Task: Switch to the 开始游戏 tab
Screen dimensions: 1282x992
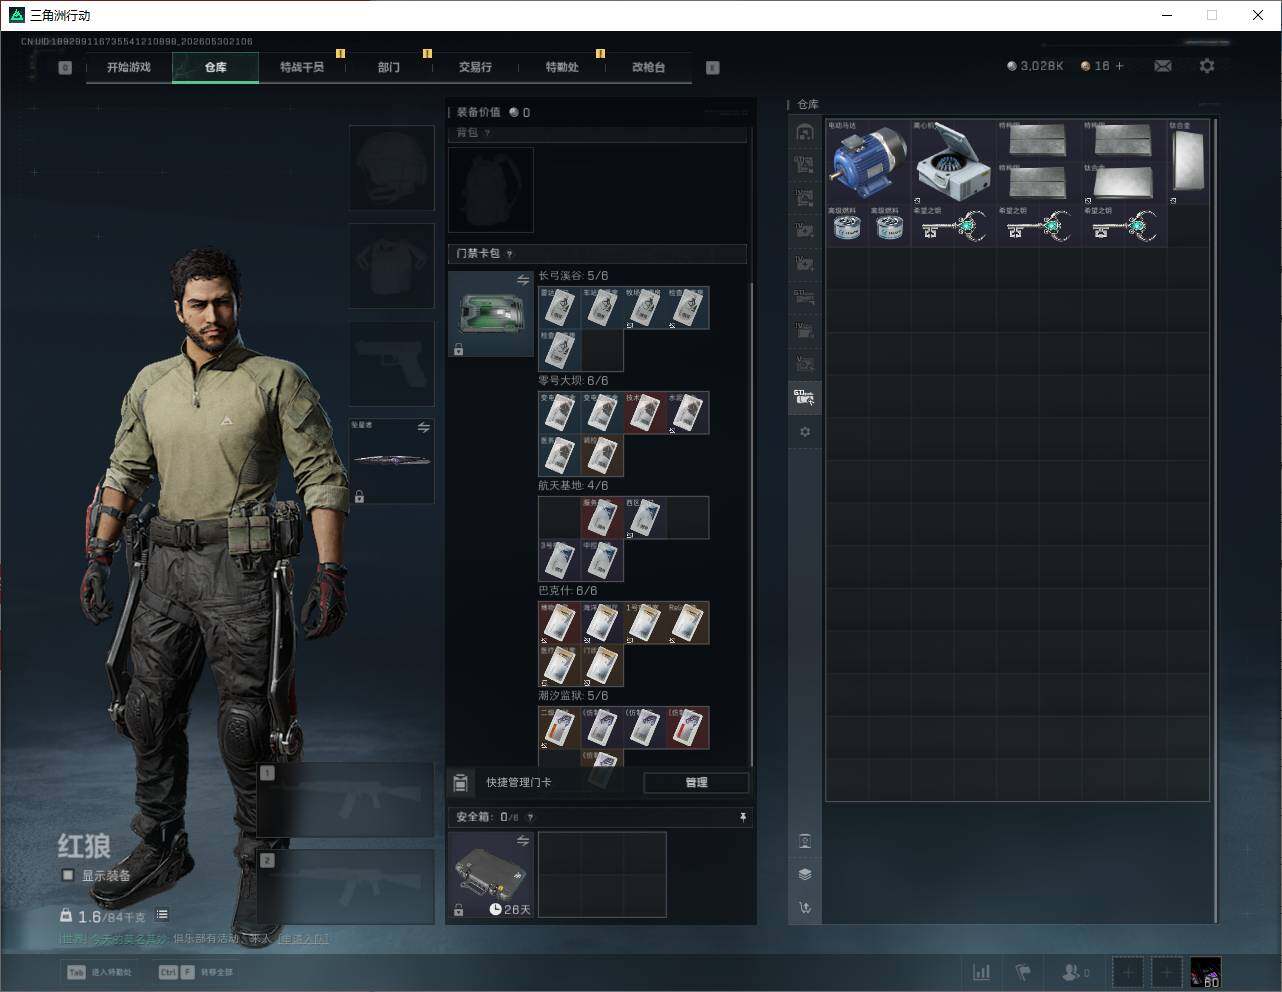Action: coord(129,67)
